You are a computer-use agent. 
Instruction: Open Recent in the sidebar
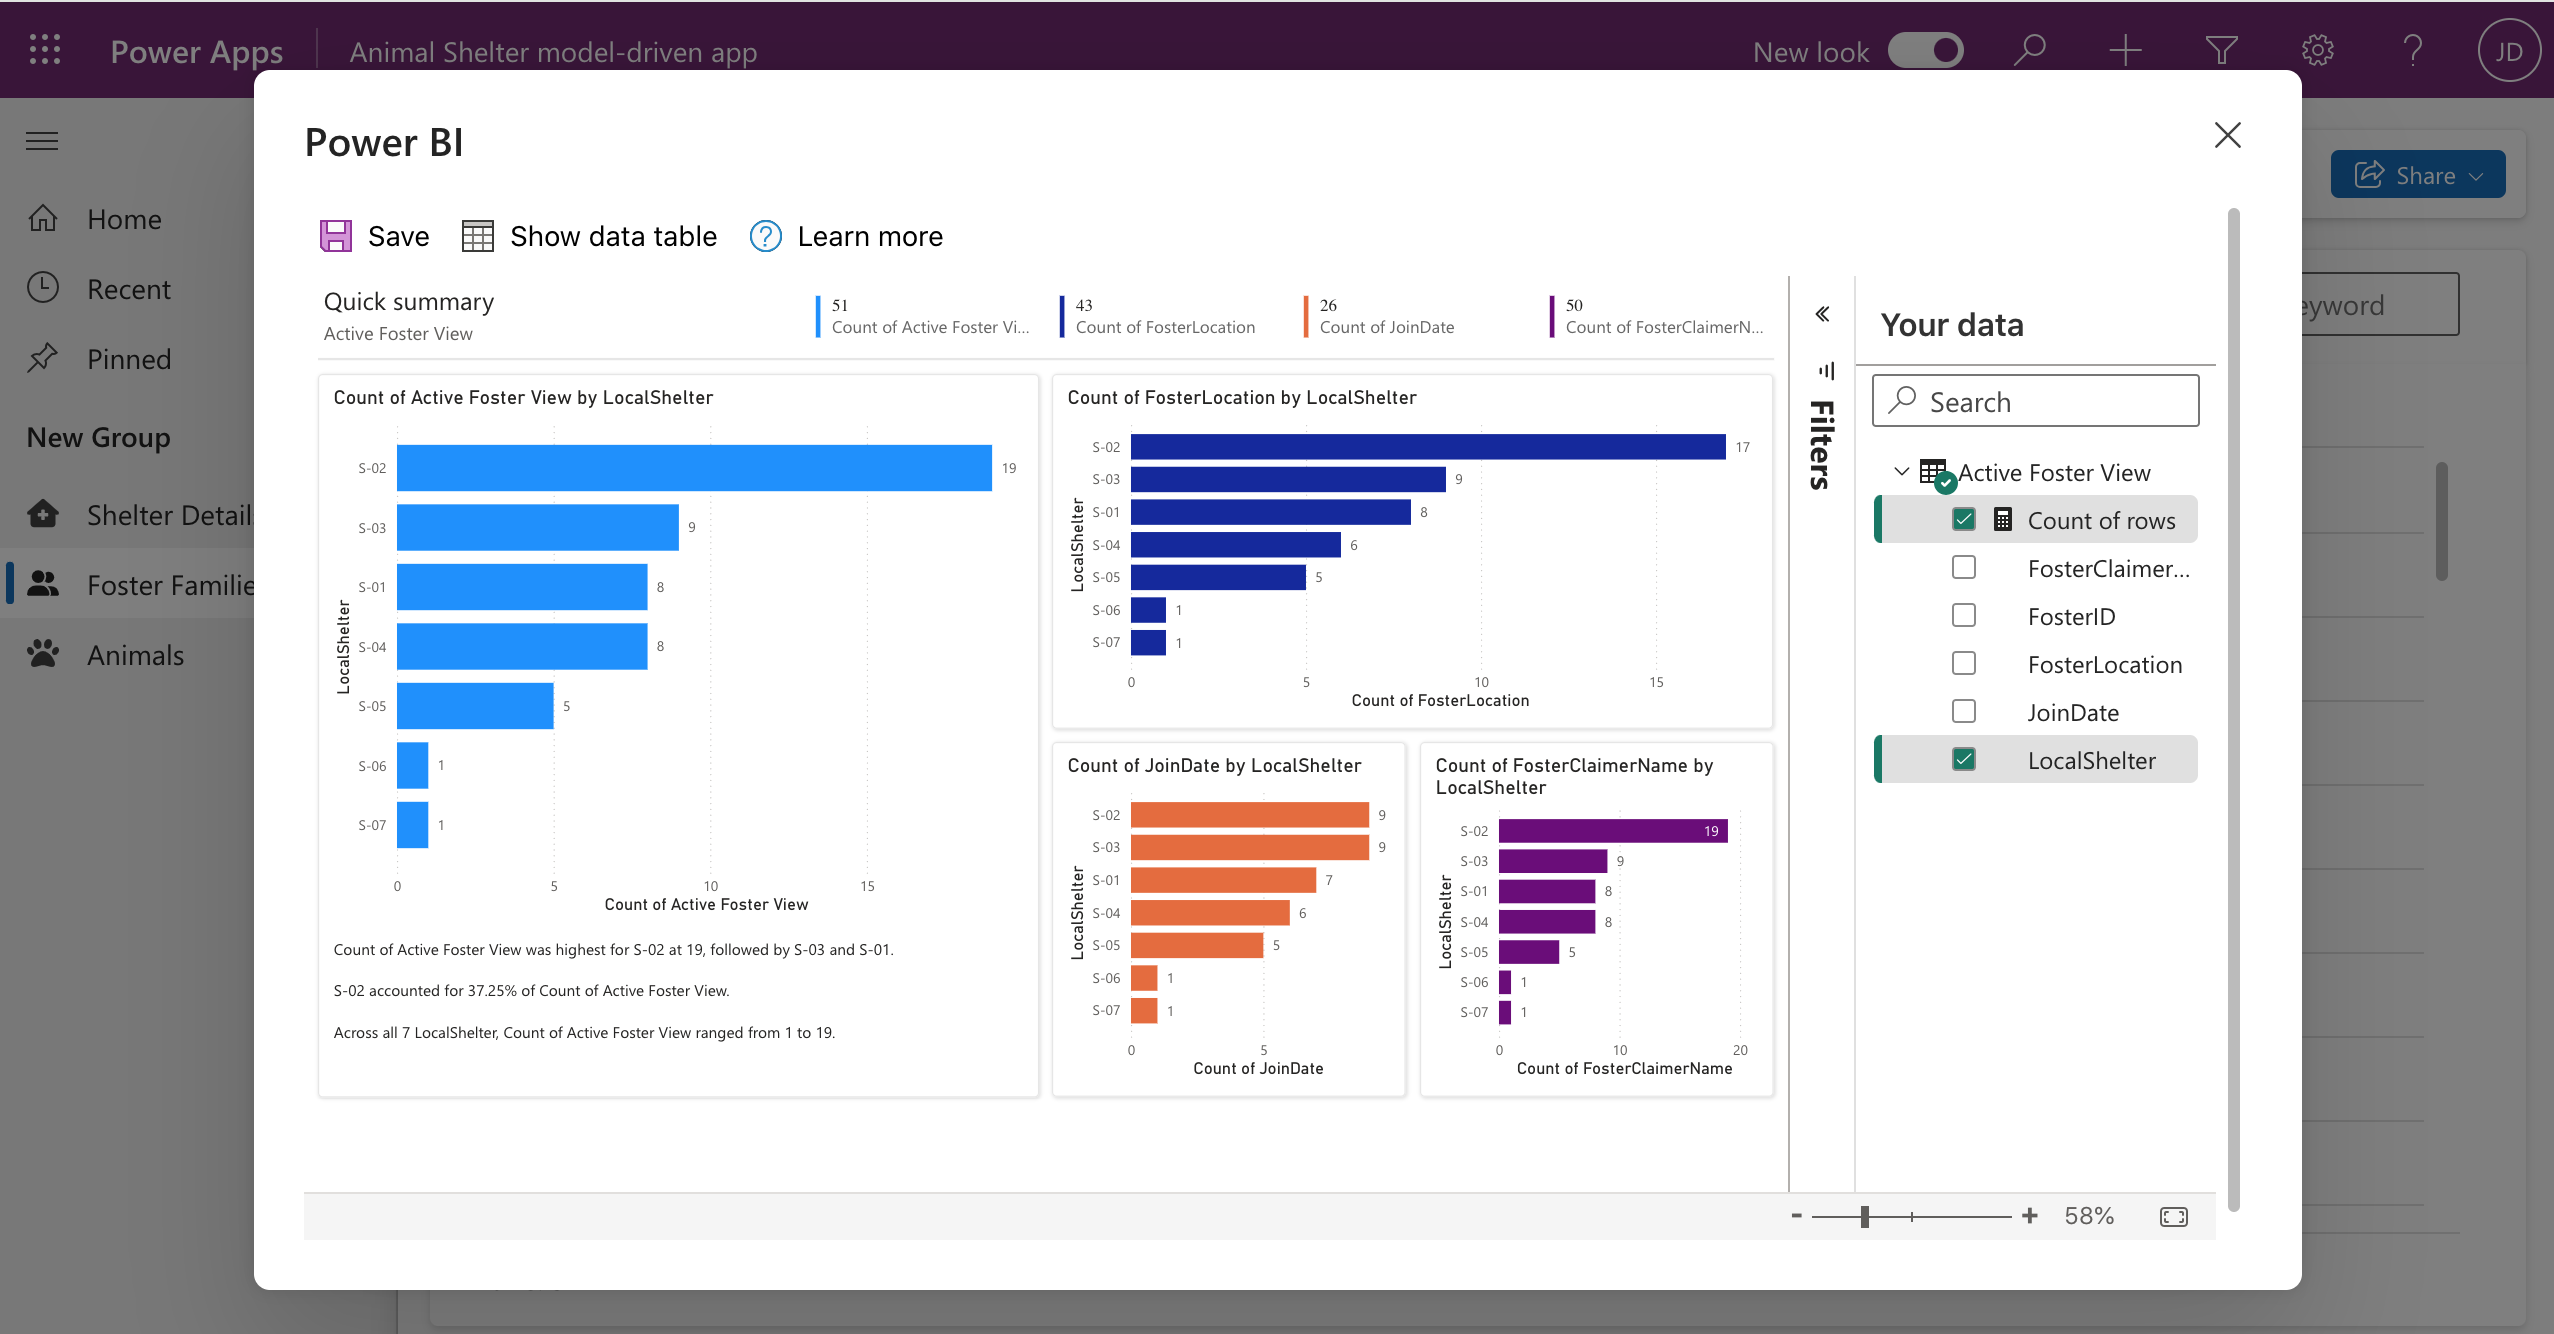point(127,289)
